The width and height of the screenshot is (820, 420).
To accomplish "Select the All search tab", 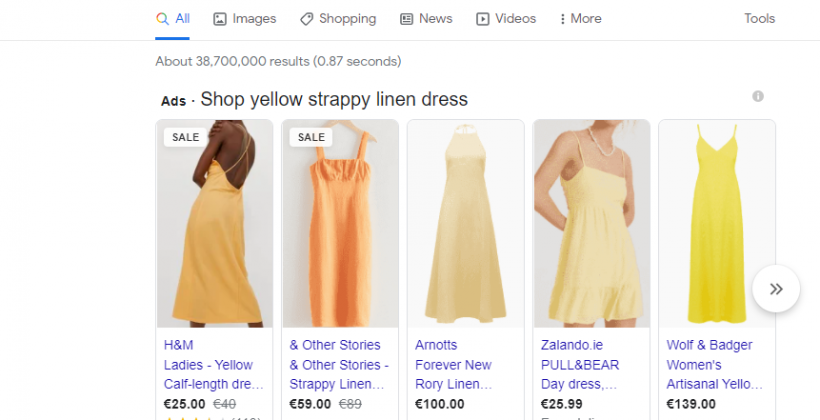I will [173, 19].
